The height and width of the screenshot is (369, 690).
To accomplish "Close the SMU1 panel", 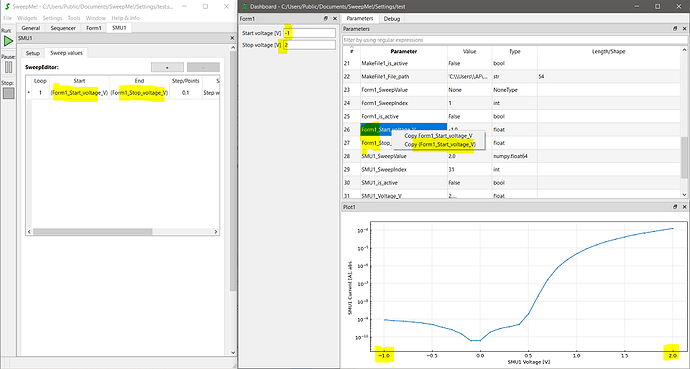I will pyautogui.click(x=232, y=38).
